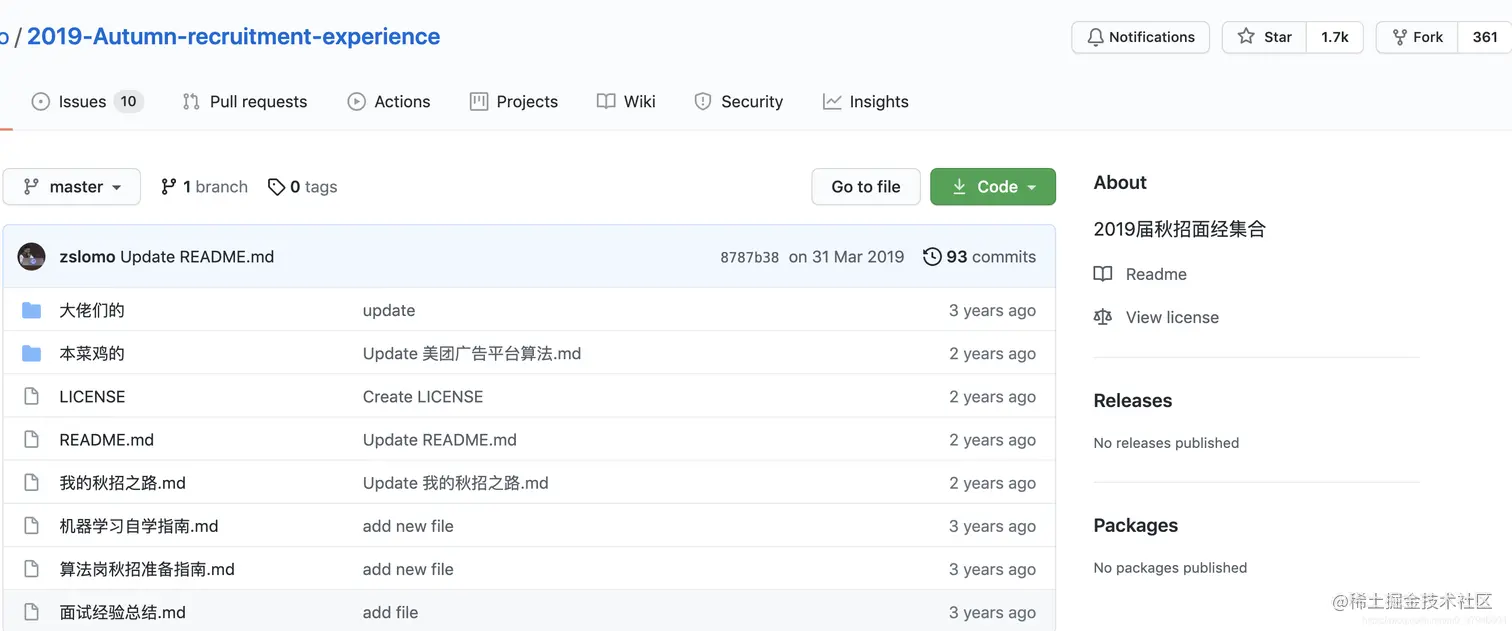Click the folder icon beside 本菜鸡的
Viewport: 1512px width, 631px height.
pyautogui.click(x=32, y=354)
